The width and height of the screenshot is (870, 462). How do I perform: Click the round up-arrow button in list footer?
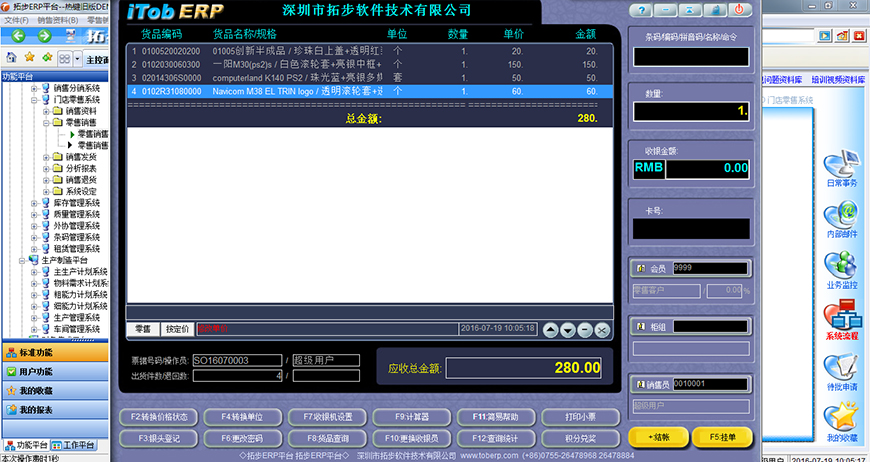550,329
